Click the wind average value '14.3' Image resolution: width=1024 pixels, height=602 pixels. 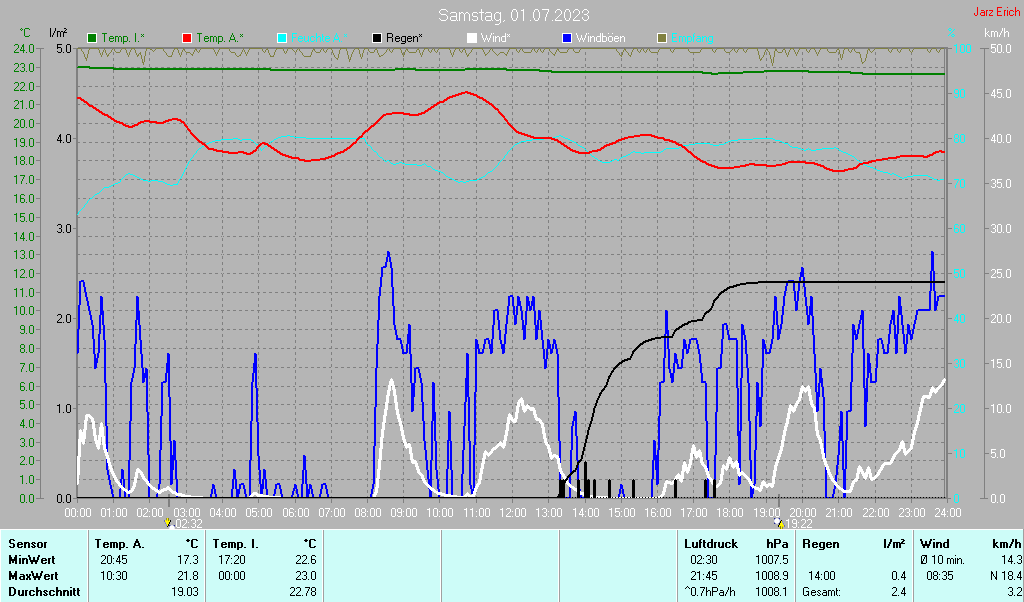pyautogui.click(x=1011, y=560)
